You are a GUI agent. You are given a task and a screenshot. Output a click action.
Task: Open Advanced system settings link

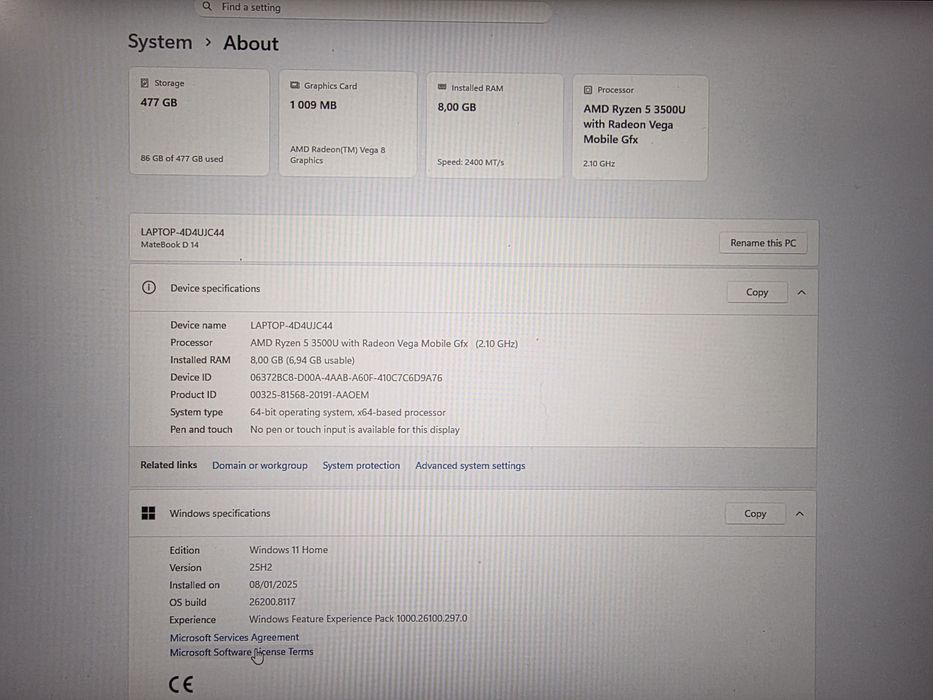470,465
